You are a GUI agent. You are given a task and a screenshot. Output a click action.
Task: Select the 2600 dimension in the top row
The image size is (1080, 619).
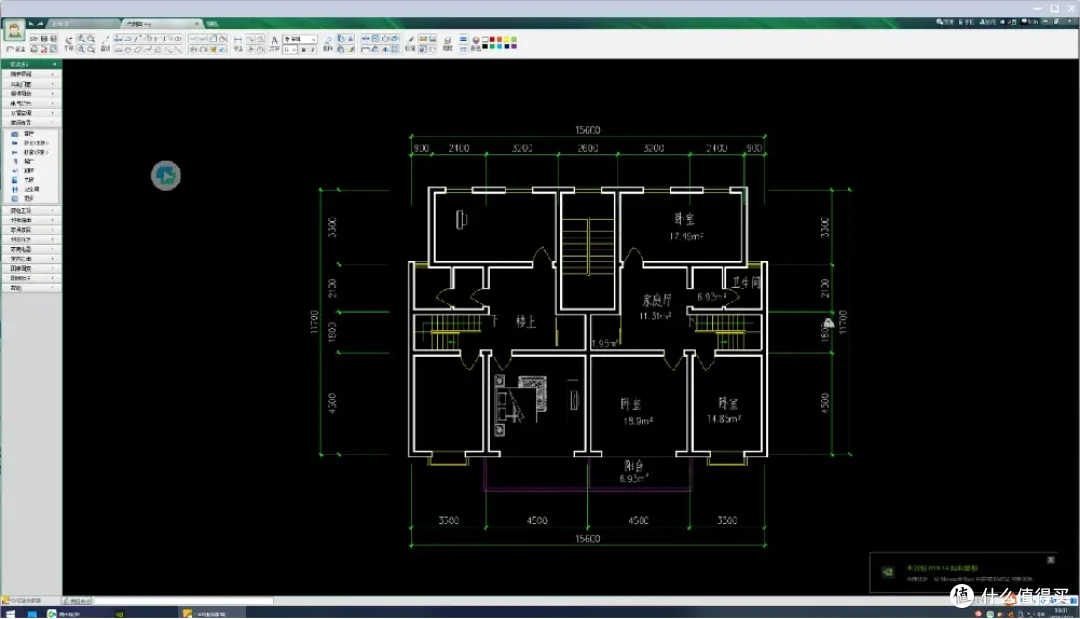pos(588,148)
